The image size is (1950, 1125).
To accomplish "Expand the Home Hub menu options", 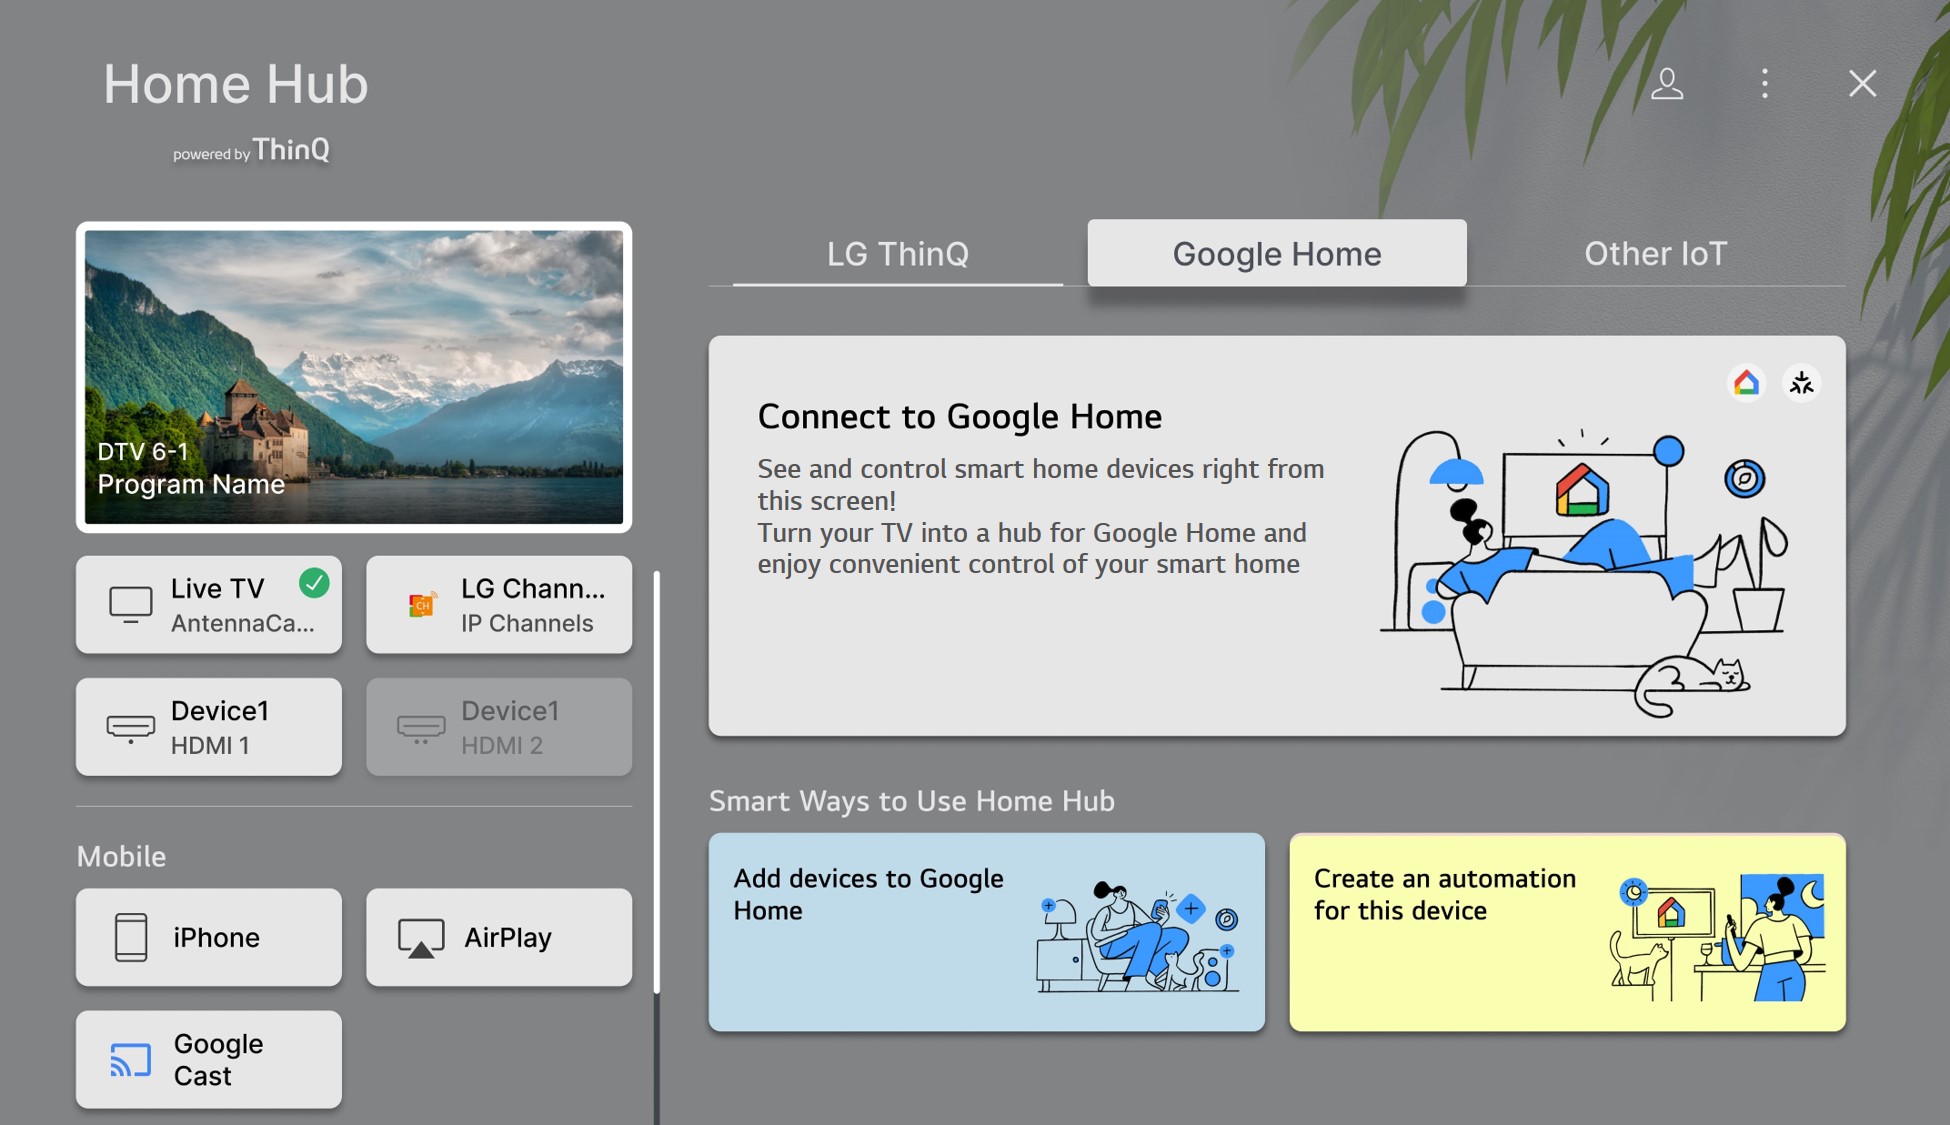I will tap(1765, 83).
